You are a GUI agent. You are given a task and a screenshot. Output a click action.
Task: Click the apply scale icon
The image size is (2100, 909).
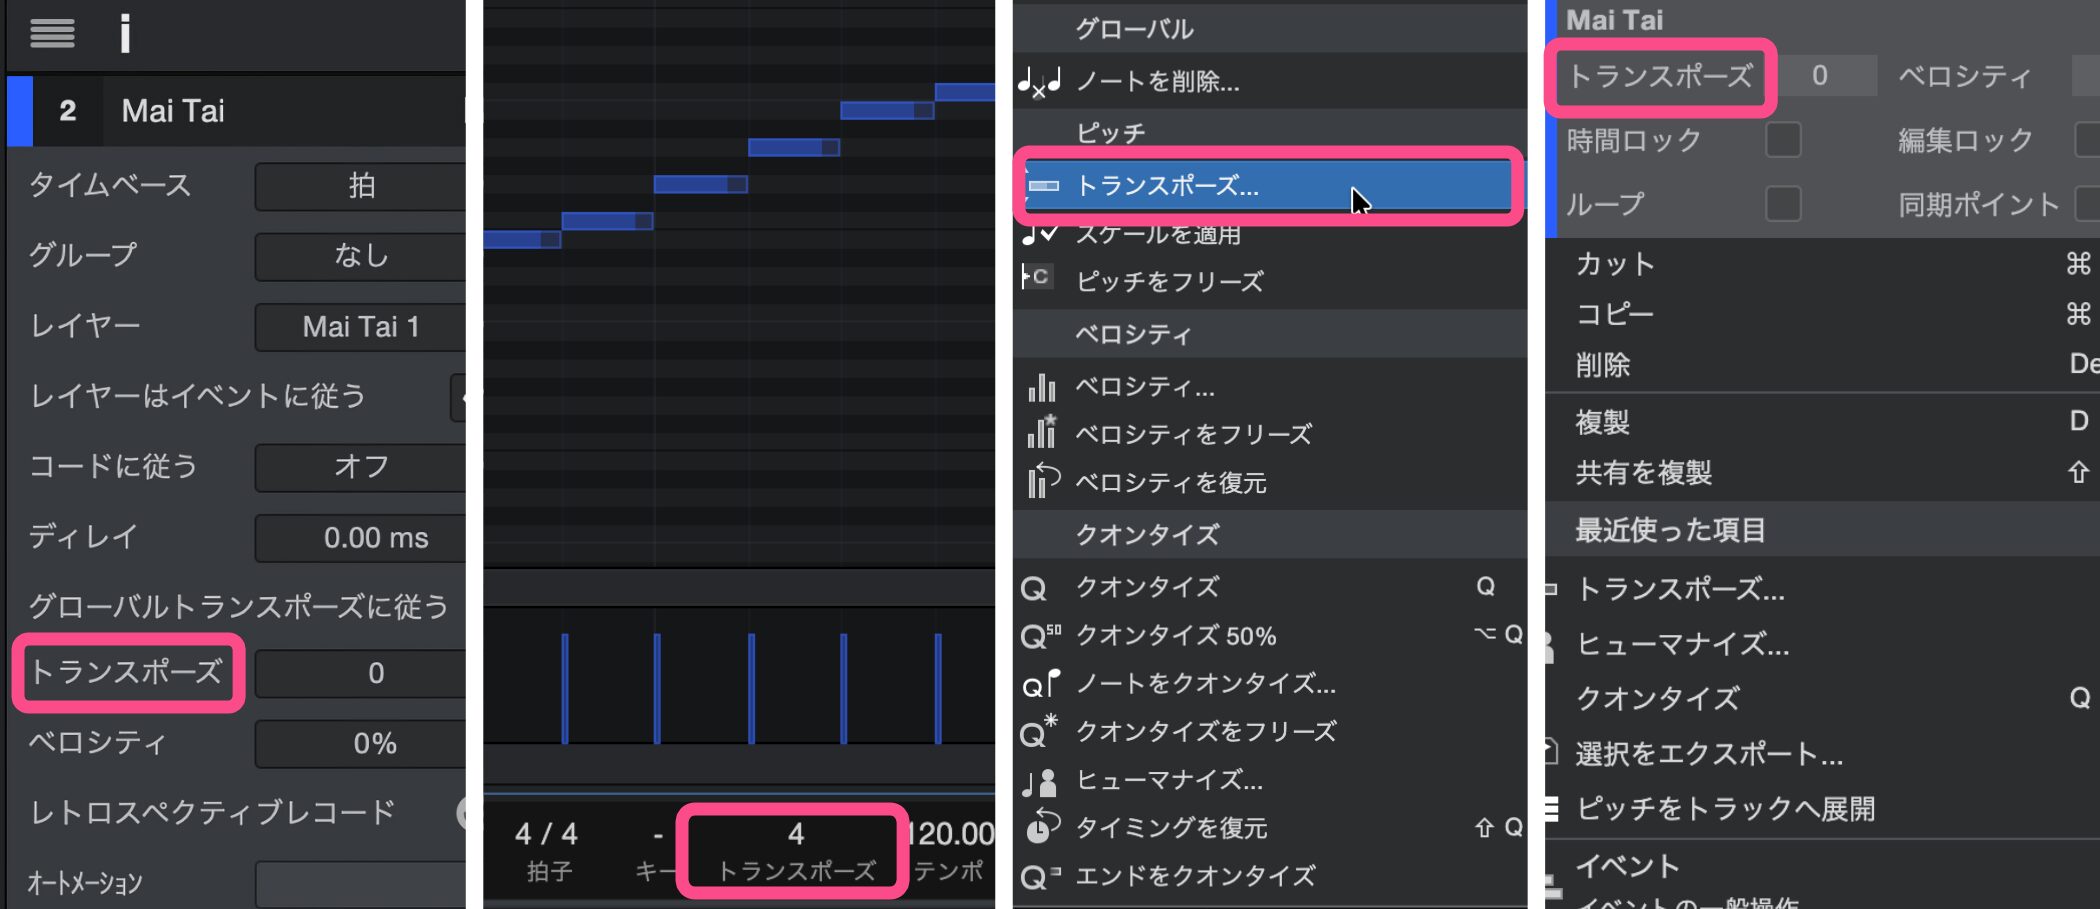[x=1040, y=235]
